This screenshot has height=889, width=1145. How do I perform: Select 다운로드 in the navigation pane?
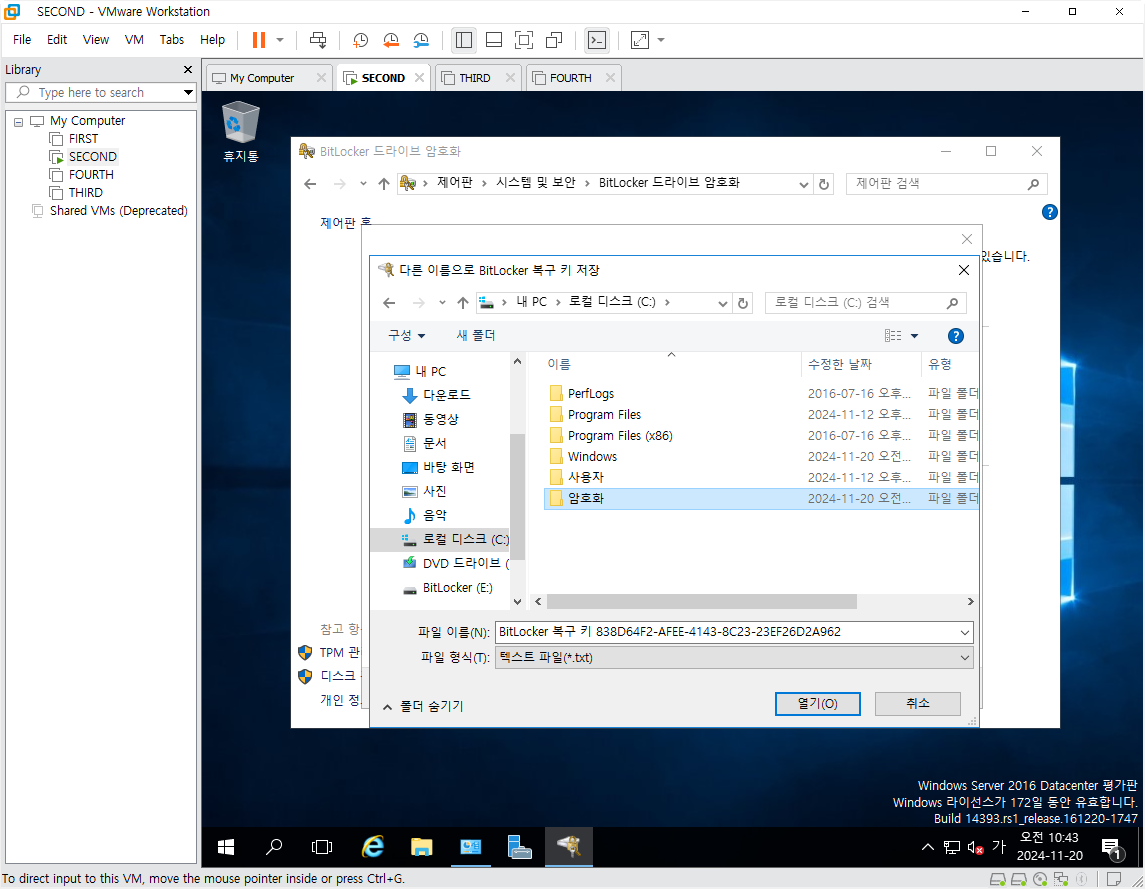[x=446, y=395]
